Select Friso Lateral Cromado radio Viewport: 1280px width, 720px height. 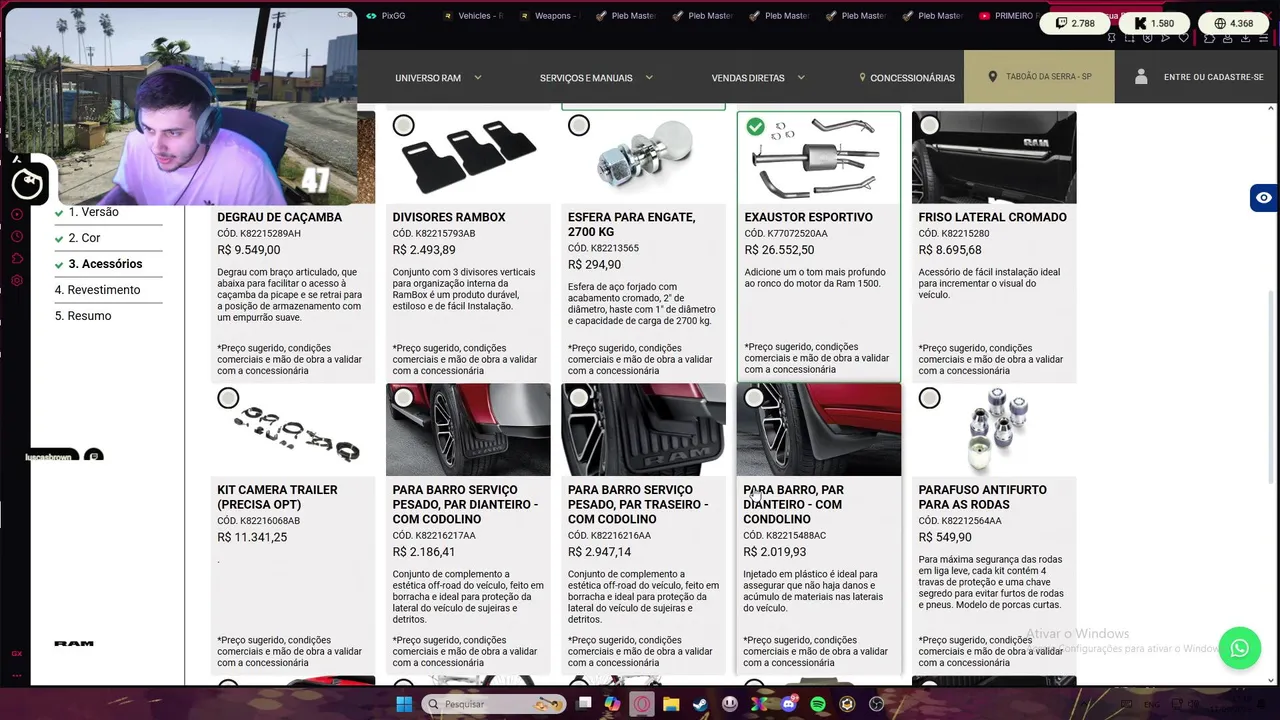point(929,125)
